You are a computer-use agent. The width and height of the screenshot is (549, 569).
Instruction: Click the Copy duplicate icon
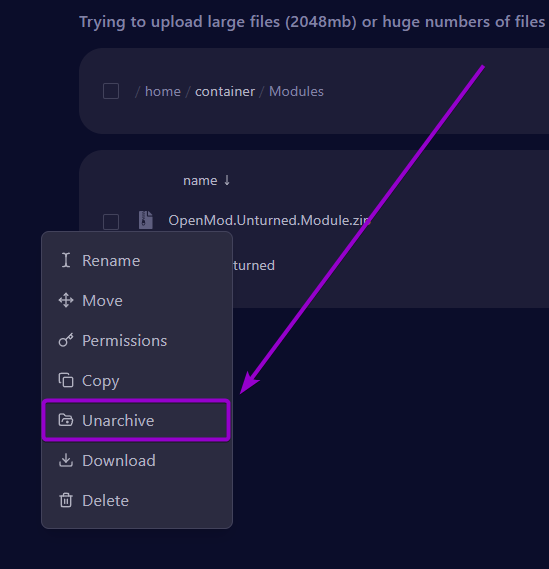(x=66, y=380)
